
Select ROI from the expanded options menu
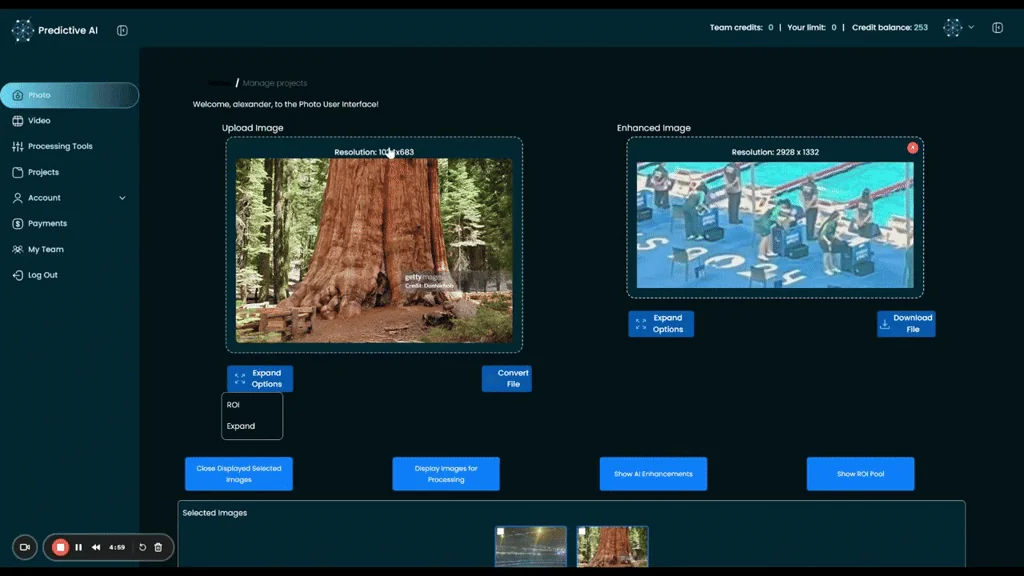pyautogui.click(x=233, y=404)
